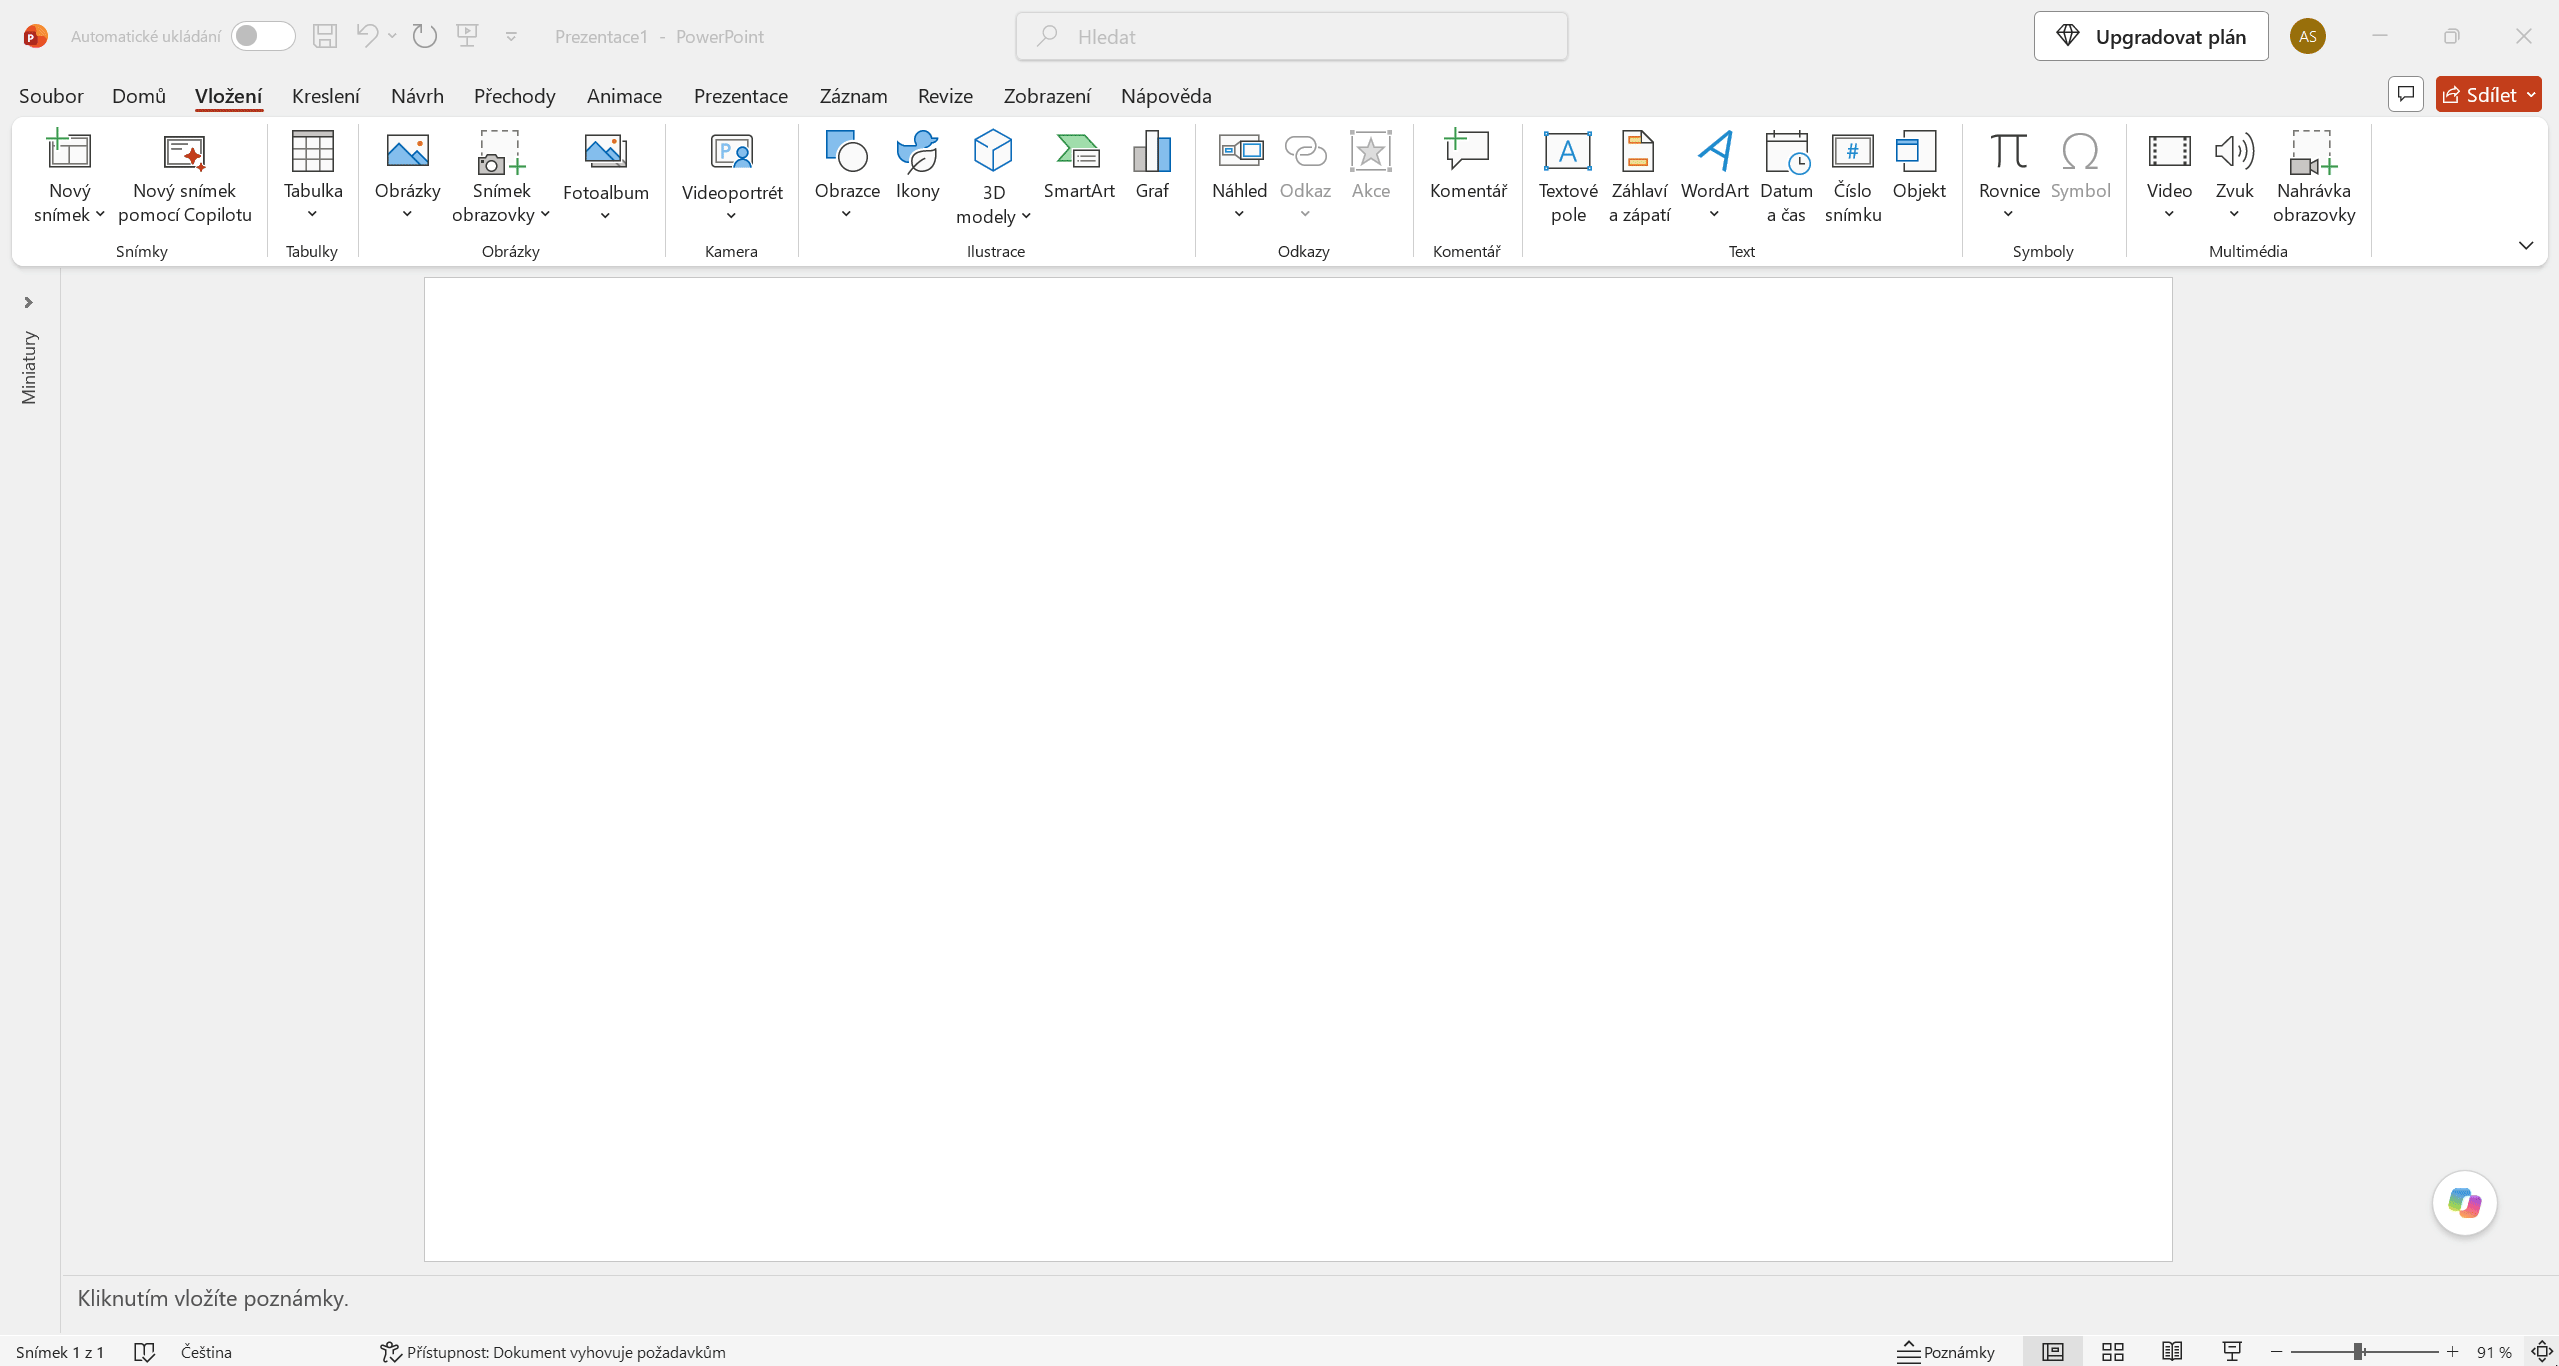Screen dimensions: 2559x1366
Task: Click the Čeština language indicator
Action: (206, 1352)
